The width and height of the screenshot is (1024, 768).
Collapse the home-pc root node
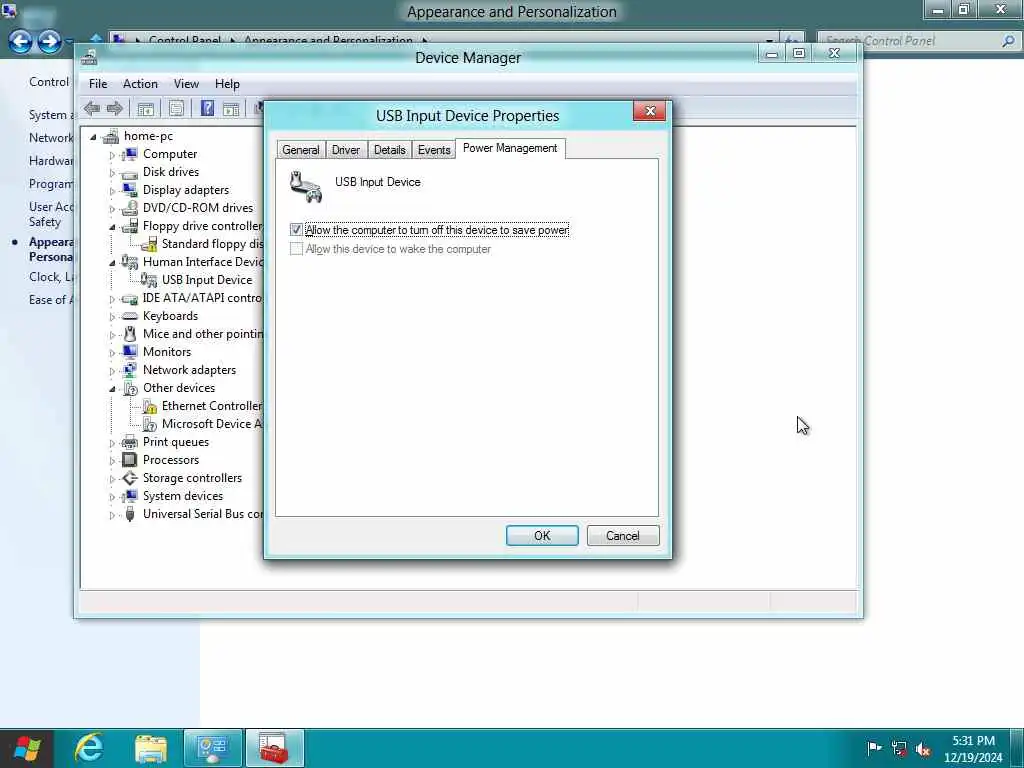pyautogui.click(x=93, y=136)
